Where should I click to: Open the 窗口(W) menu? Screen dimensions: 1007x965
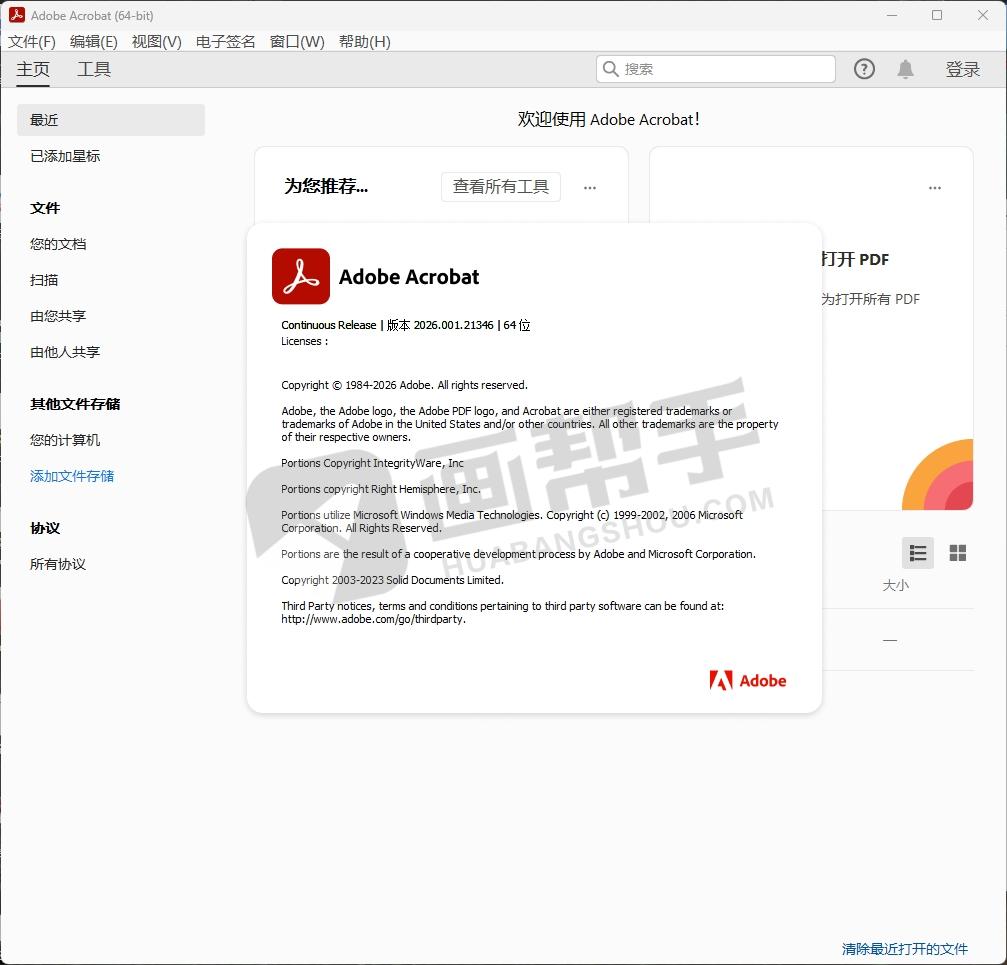click(x=297, y=42)
